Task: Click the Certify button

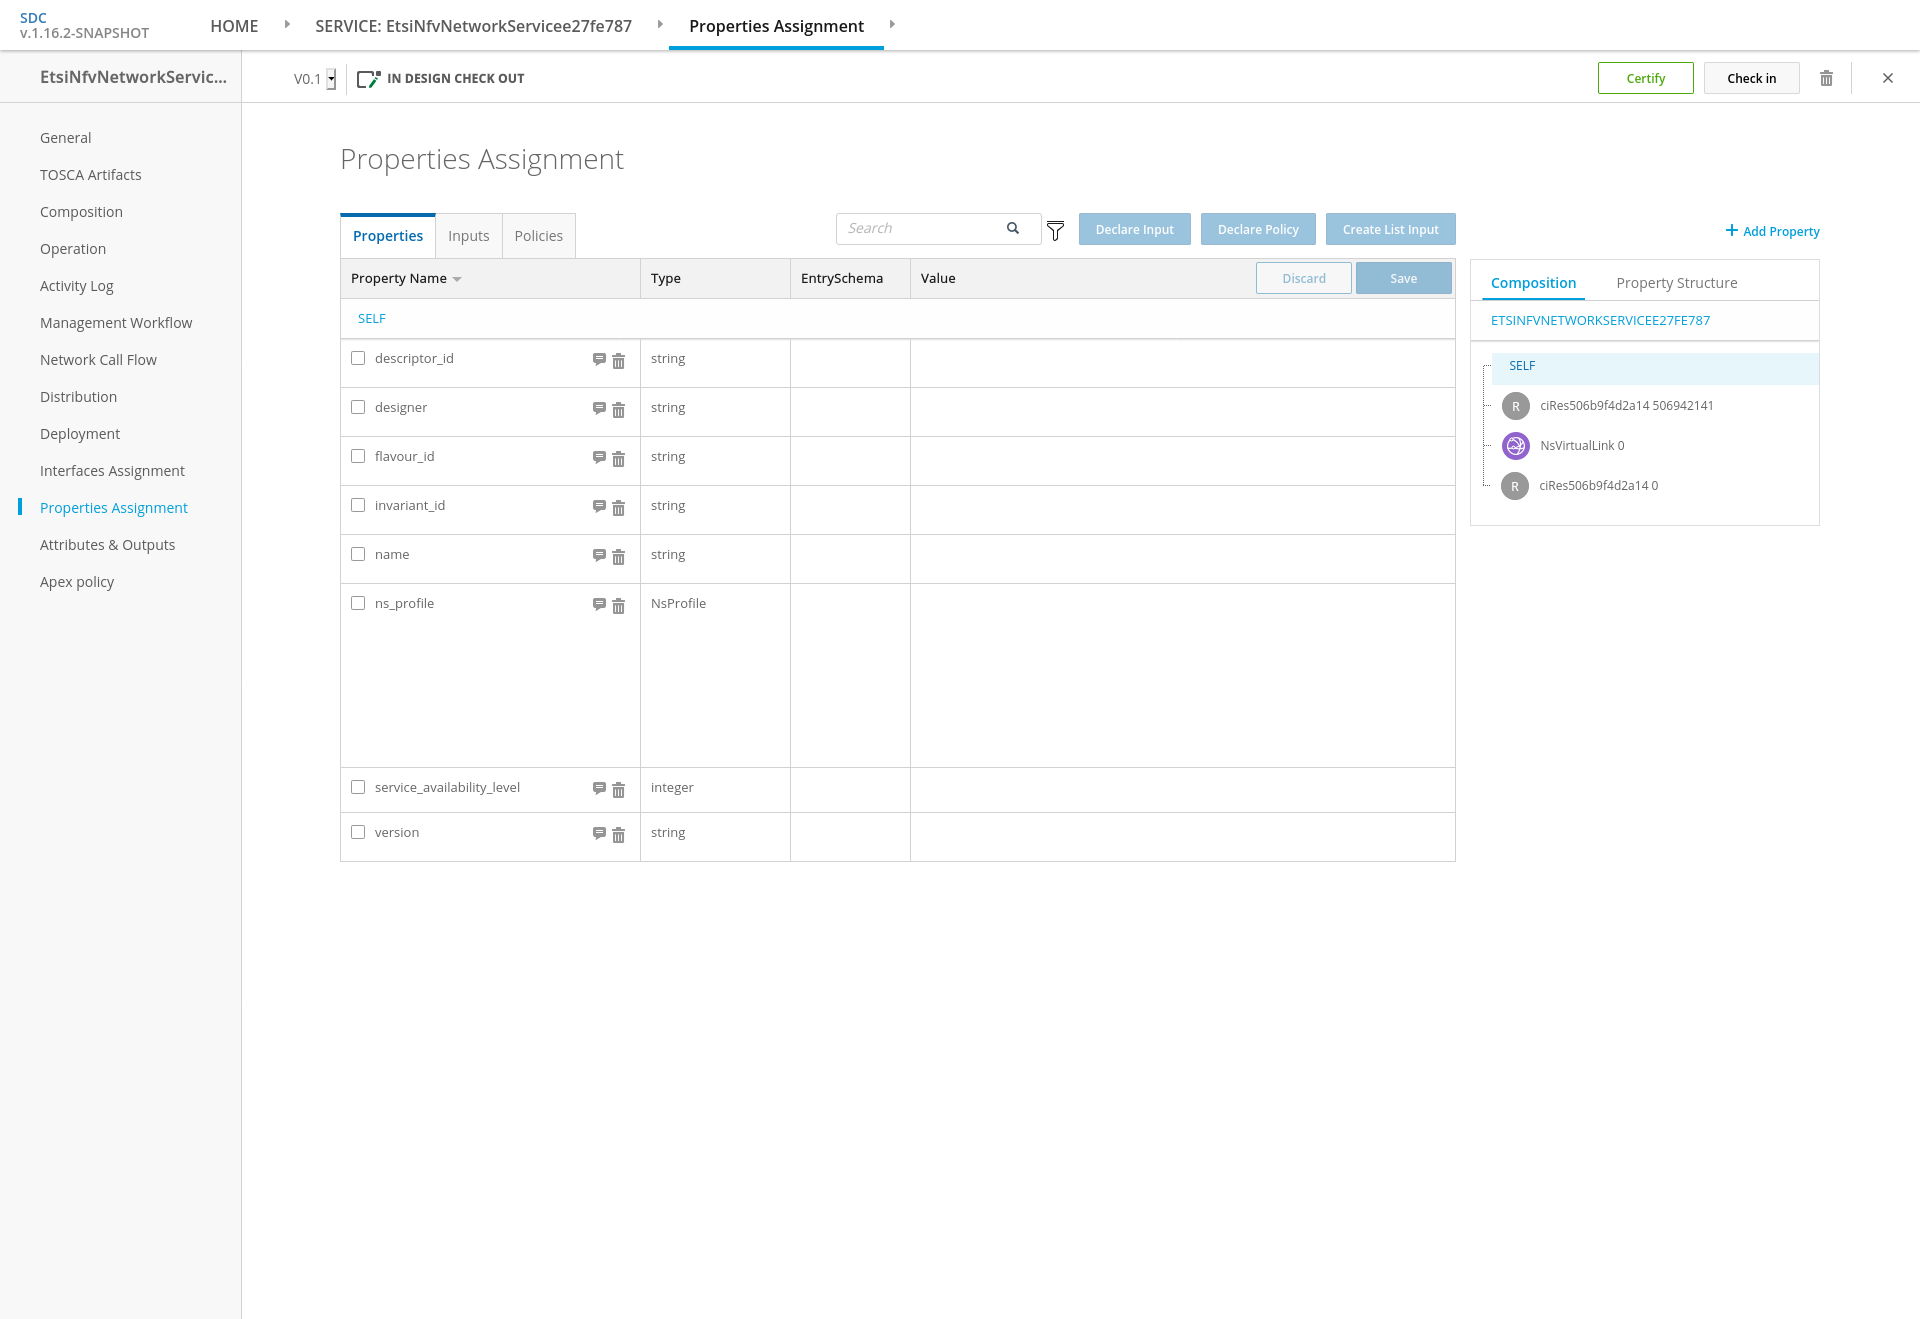Action: [1645, 78]
